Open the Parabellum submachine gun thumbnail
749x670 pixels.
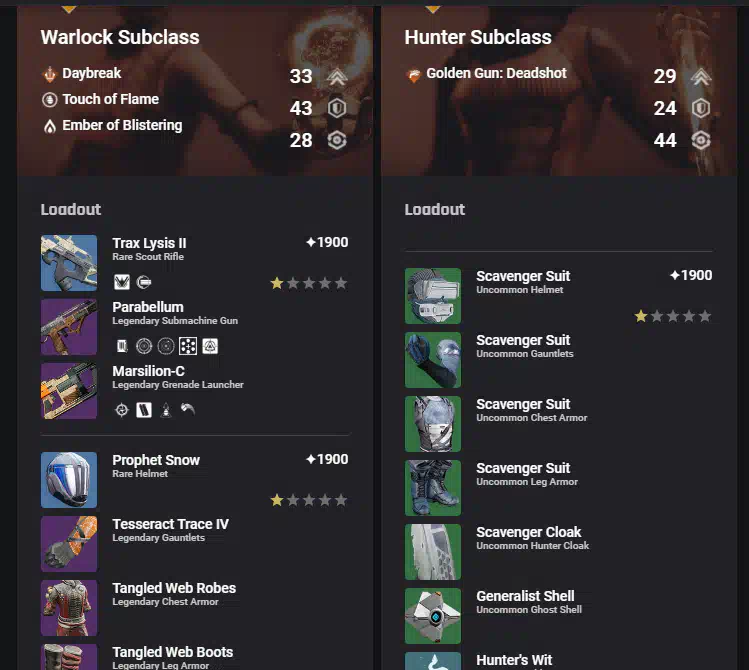(69, 327)
